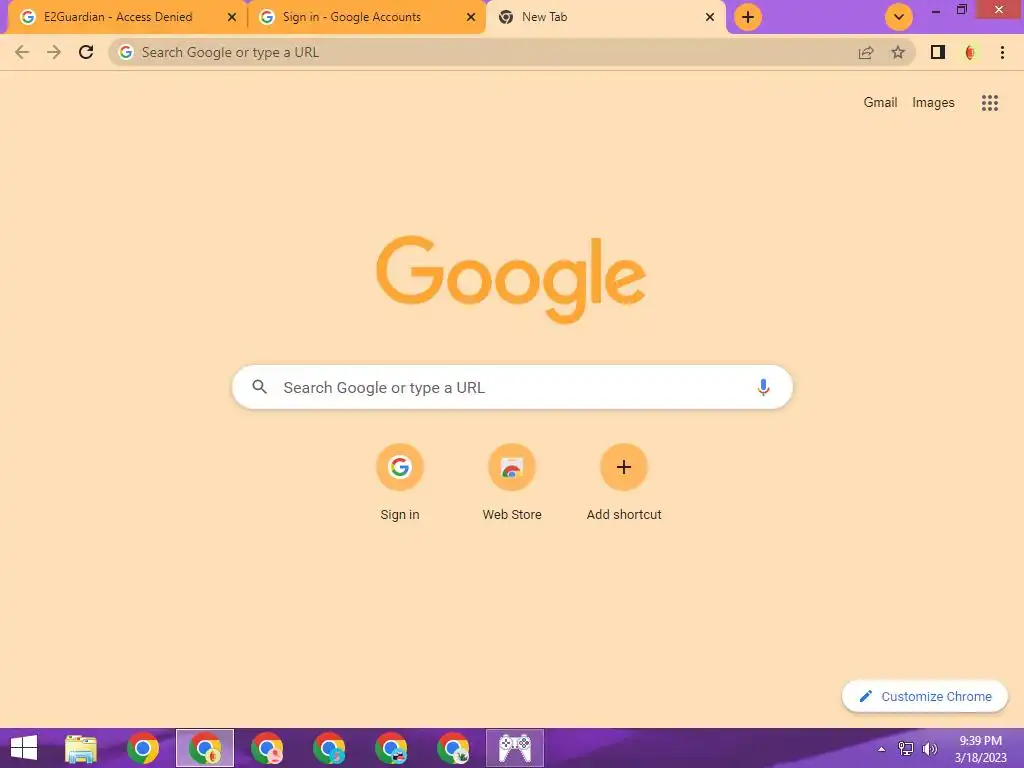Close the E2Guardian - Access Denied tab
The image size is (1024, 768).
(232, 17)
